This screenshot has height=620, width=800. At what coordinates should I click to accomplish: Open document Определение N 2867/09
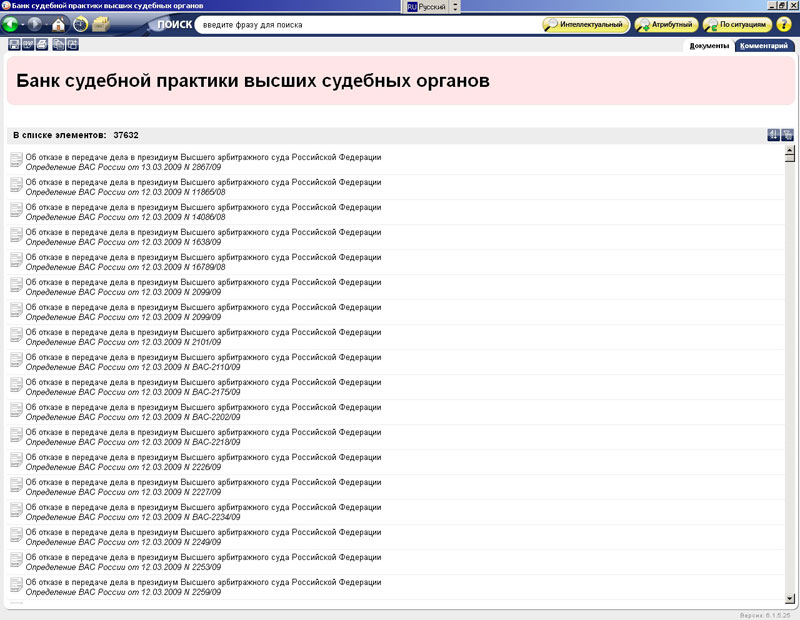click(x=202, y=162)
